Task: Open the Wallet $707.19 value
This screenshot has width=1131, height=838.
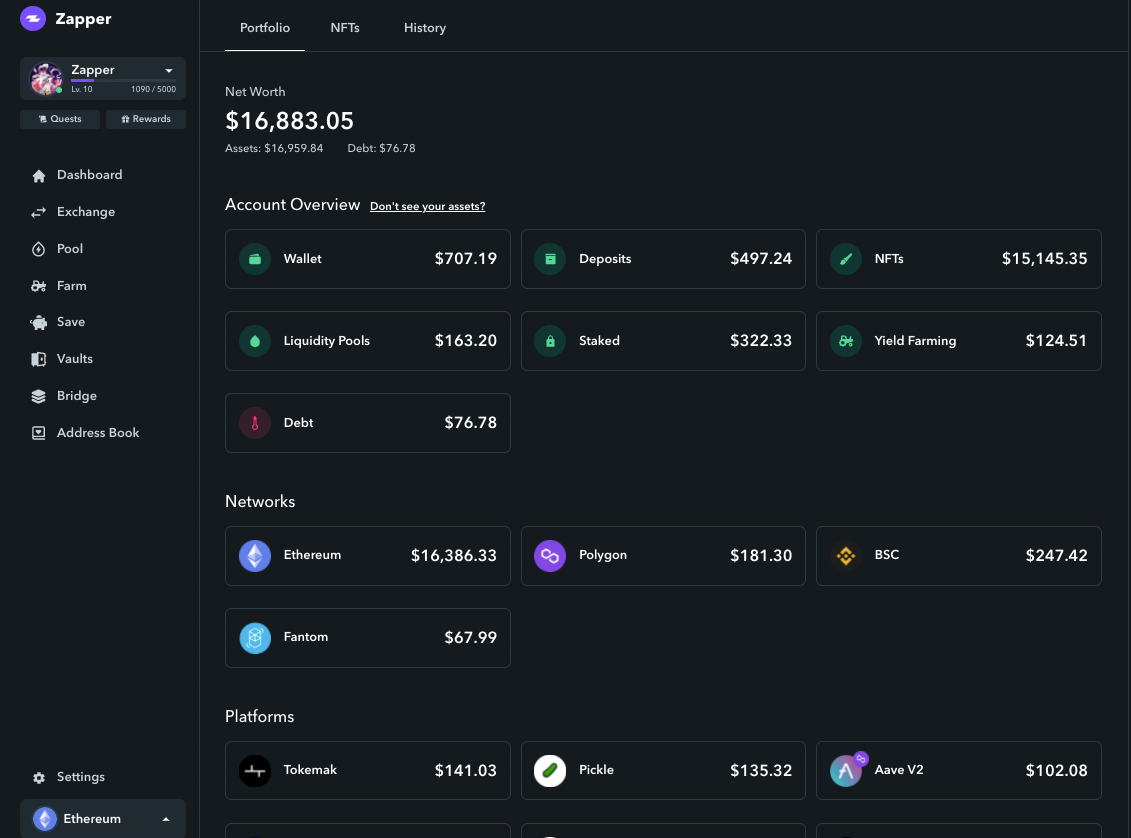Action: 466,259
